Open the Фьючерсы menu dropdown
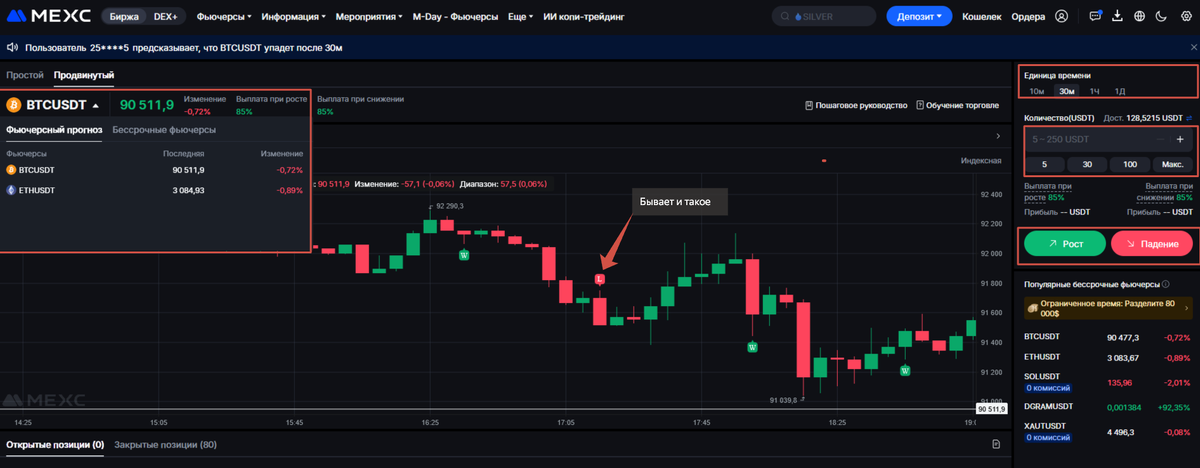Viewport: 1200px width, 468px height. click(225, 17)
